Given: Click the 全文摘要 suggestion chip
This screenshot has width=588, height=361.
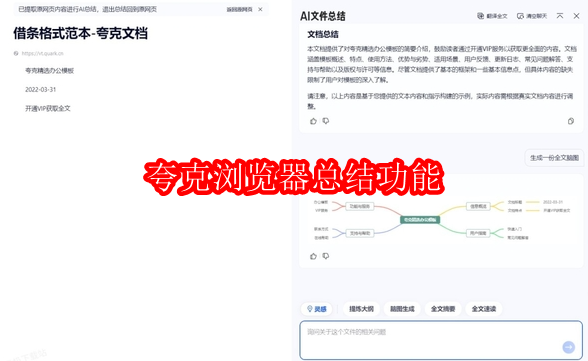Looking at the screenshot, I should point(443,309).
